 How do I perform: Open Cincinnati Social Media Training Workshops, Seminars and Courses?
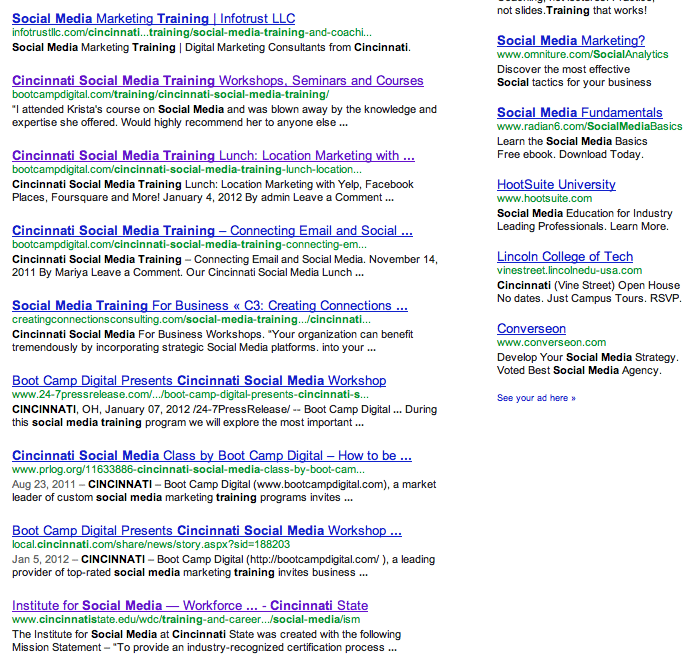pyautogui.click(x=217, y=80)
